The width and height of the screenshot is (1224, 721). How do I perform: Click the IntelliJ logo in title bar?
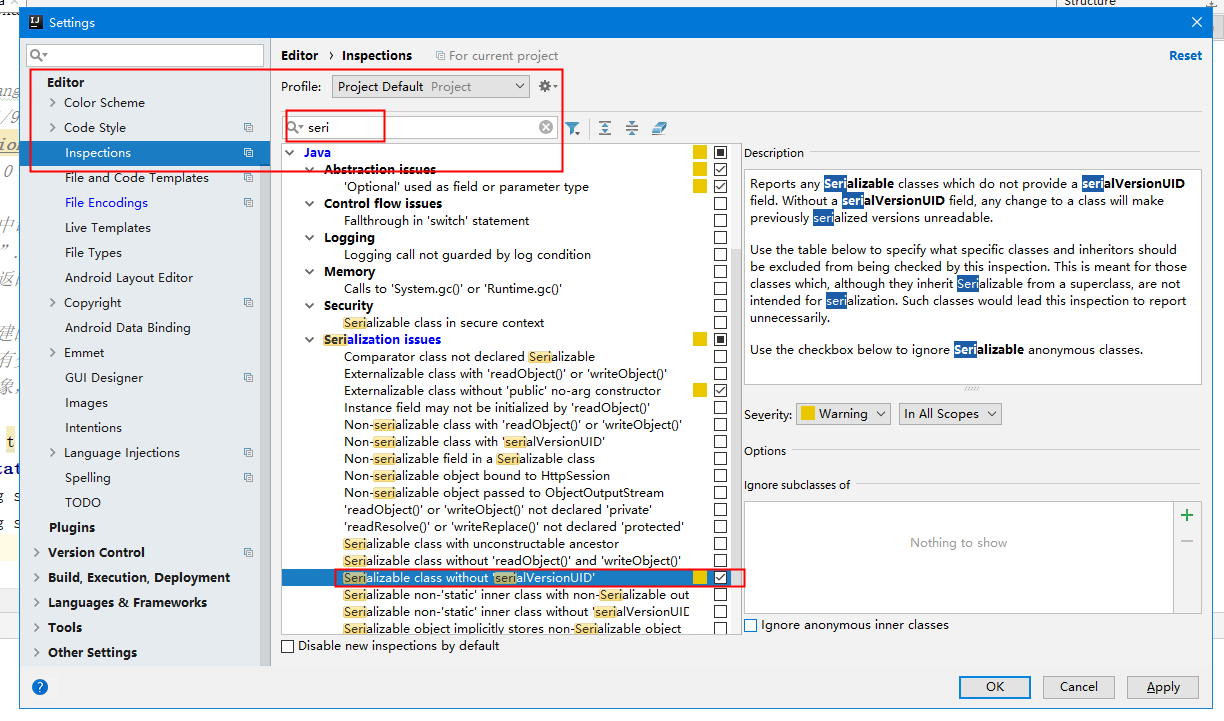(x=35, y=22)
